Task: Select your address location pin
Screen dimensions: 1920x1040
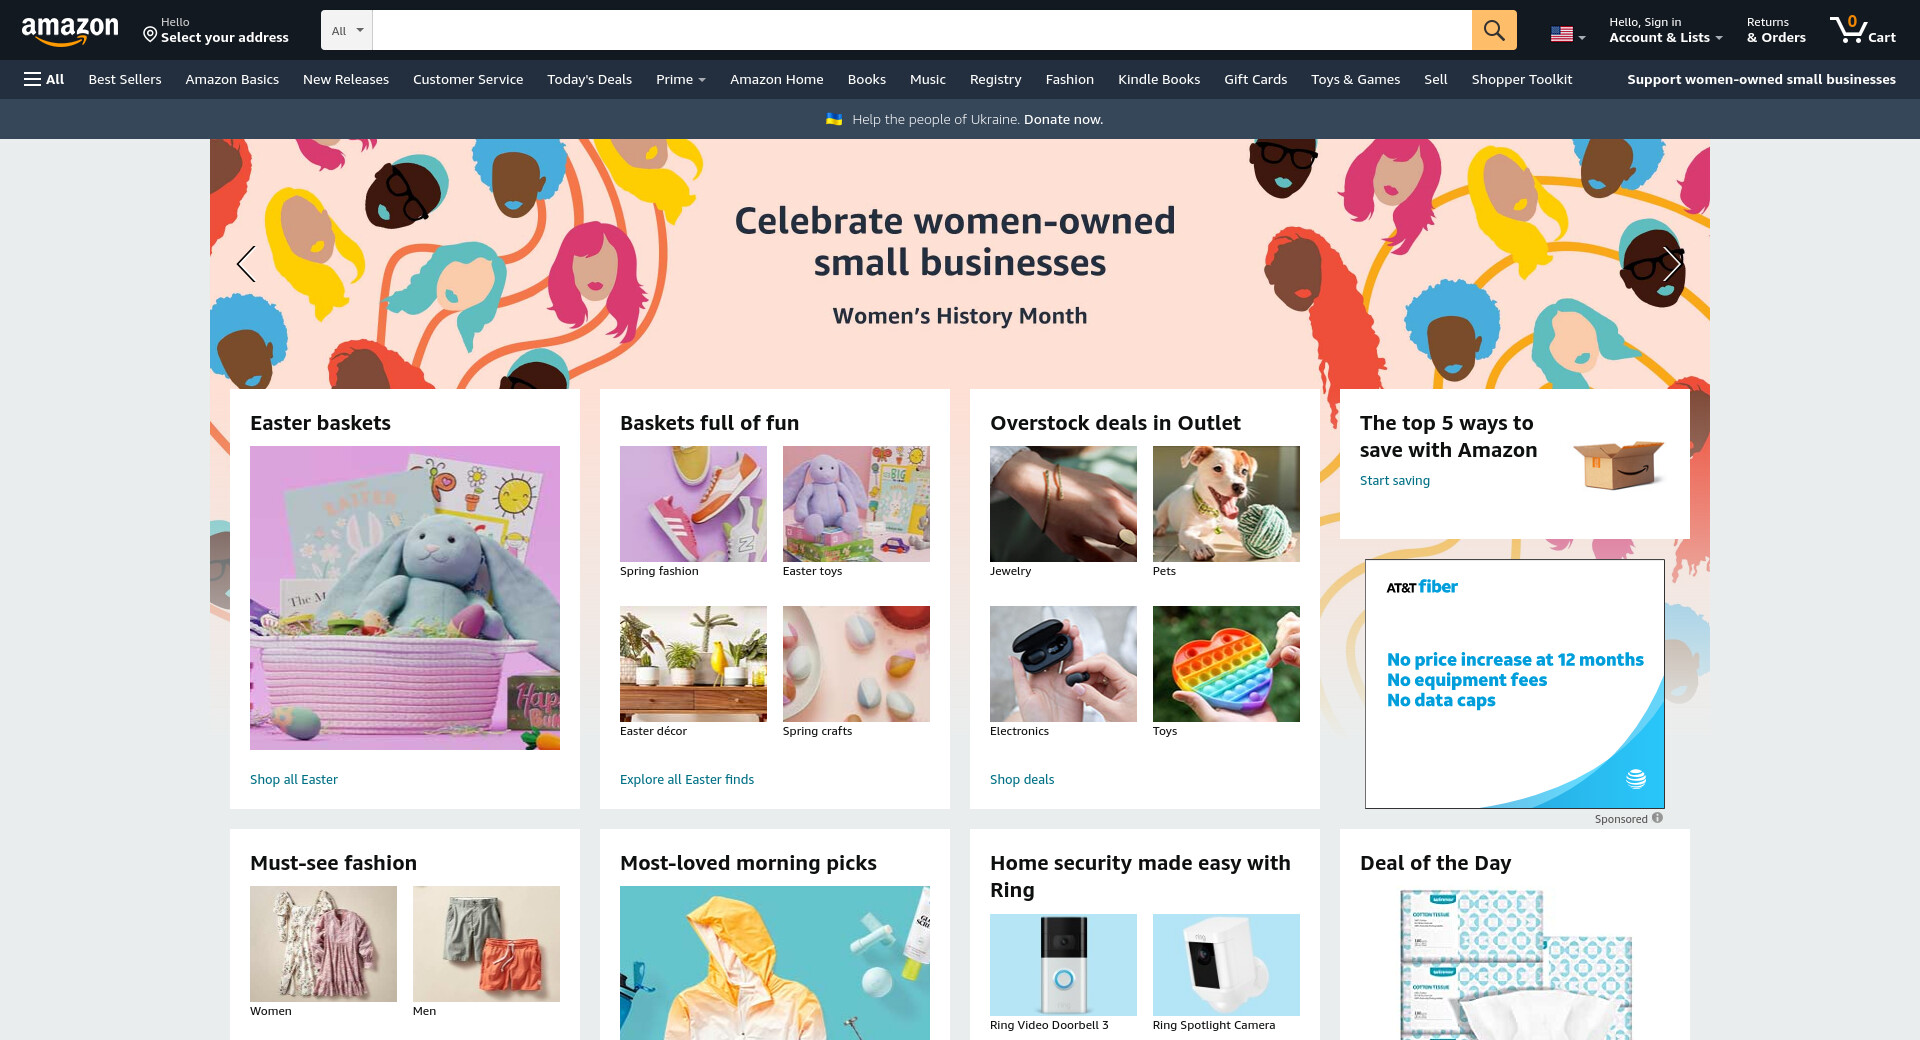Action: pos(150,35)
